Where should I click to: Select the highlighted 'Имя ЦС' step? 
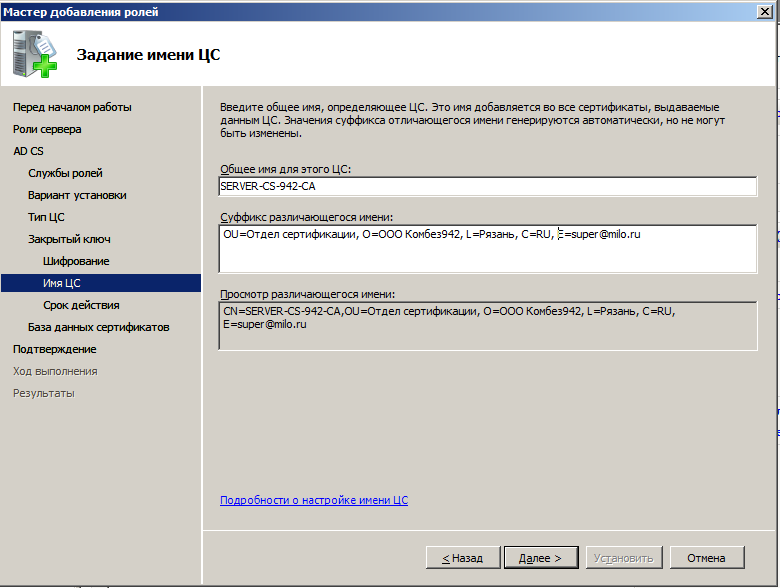click(101, 283)
